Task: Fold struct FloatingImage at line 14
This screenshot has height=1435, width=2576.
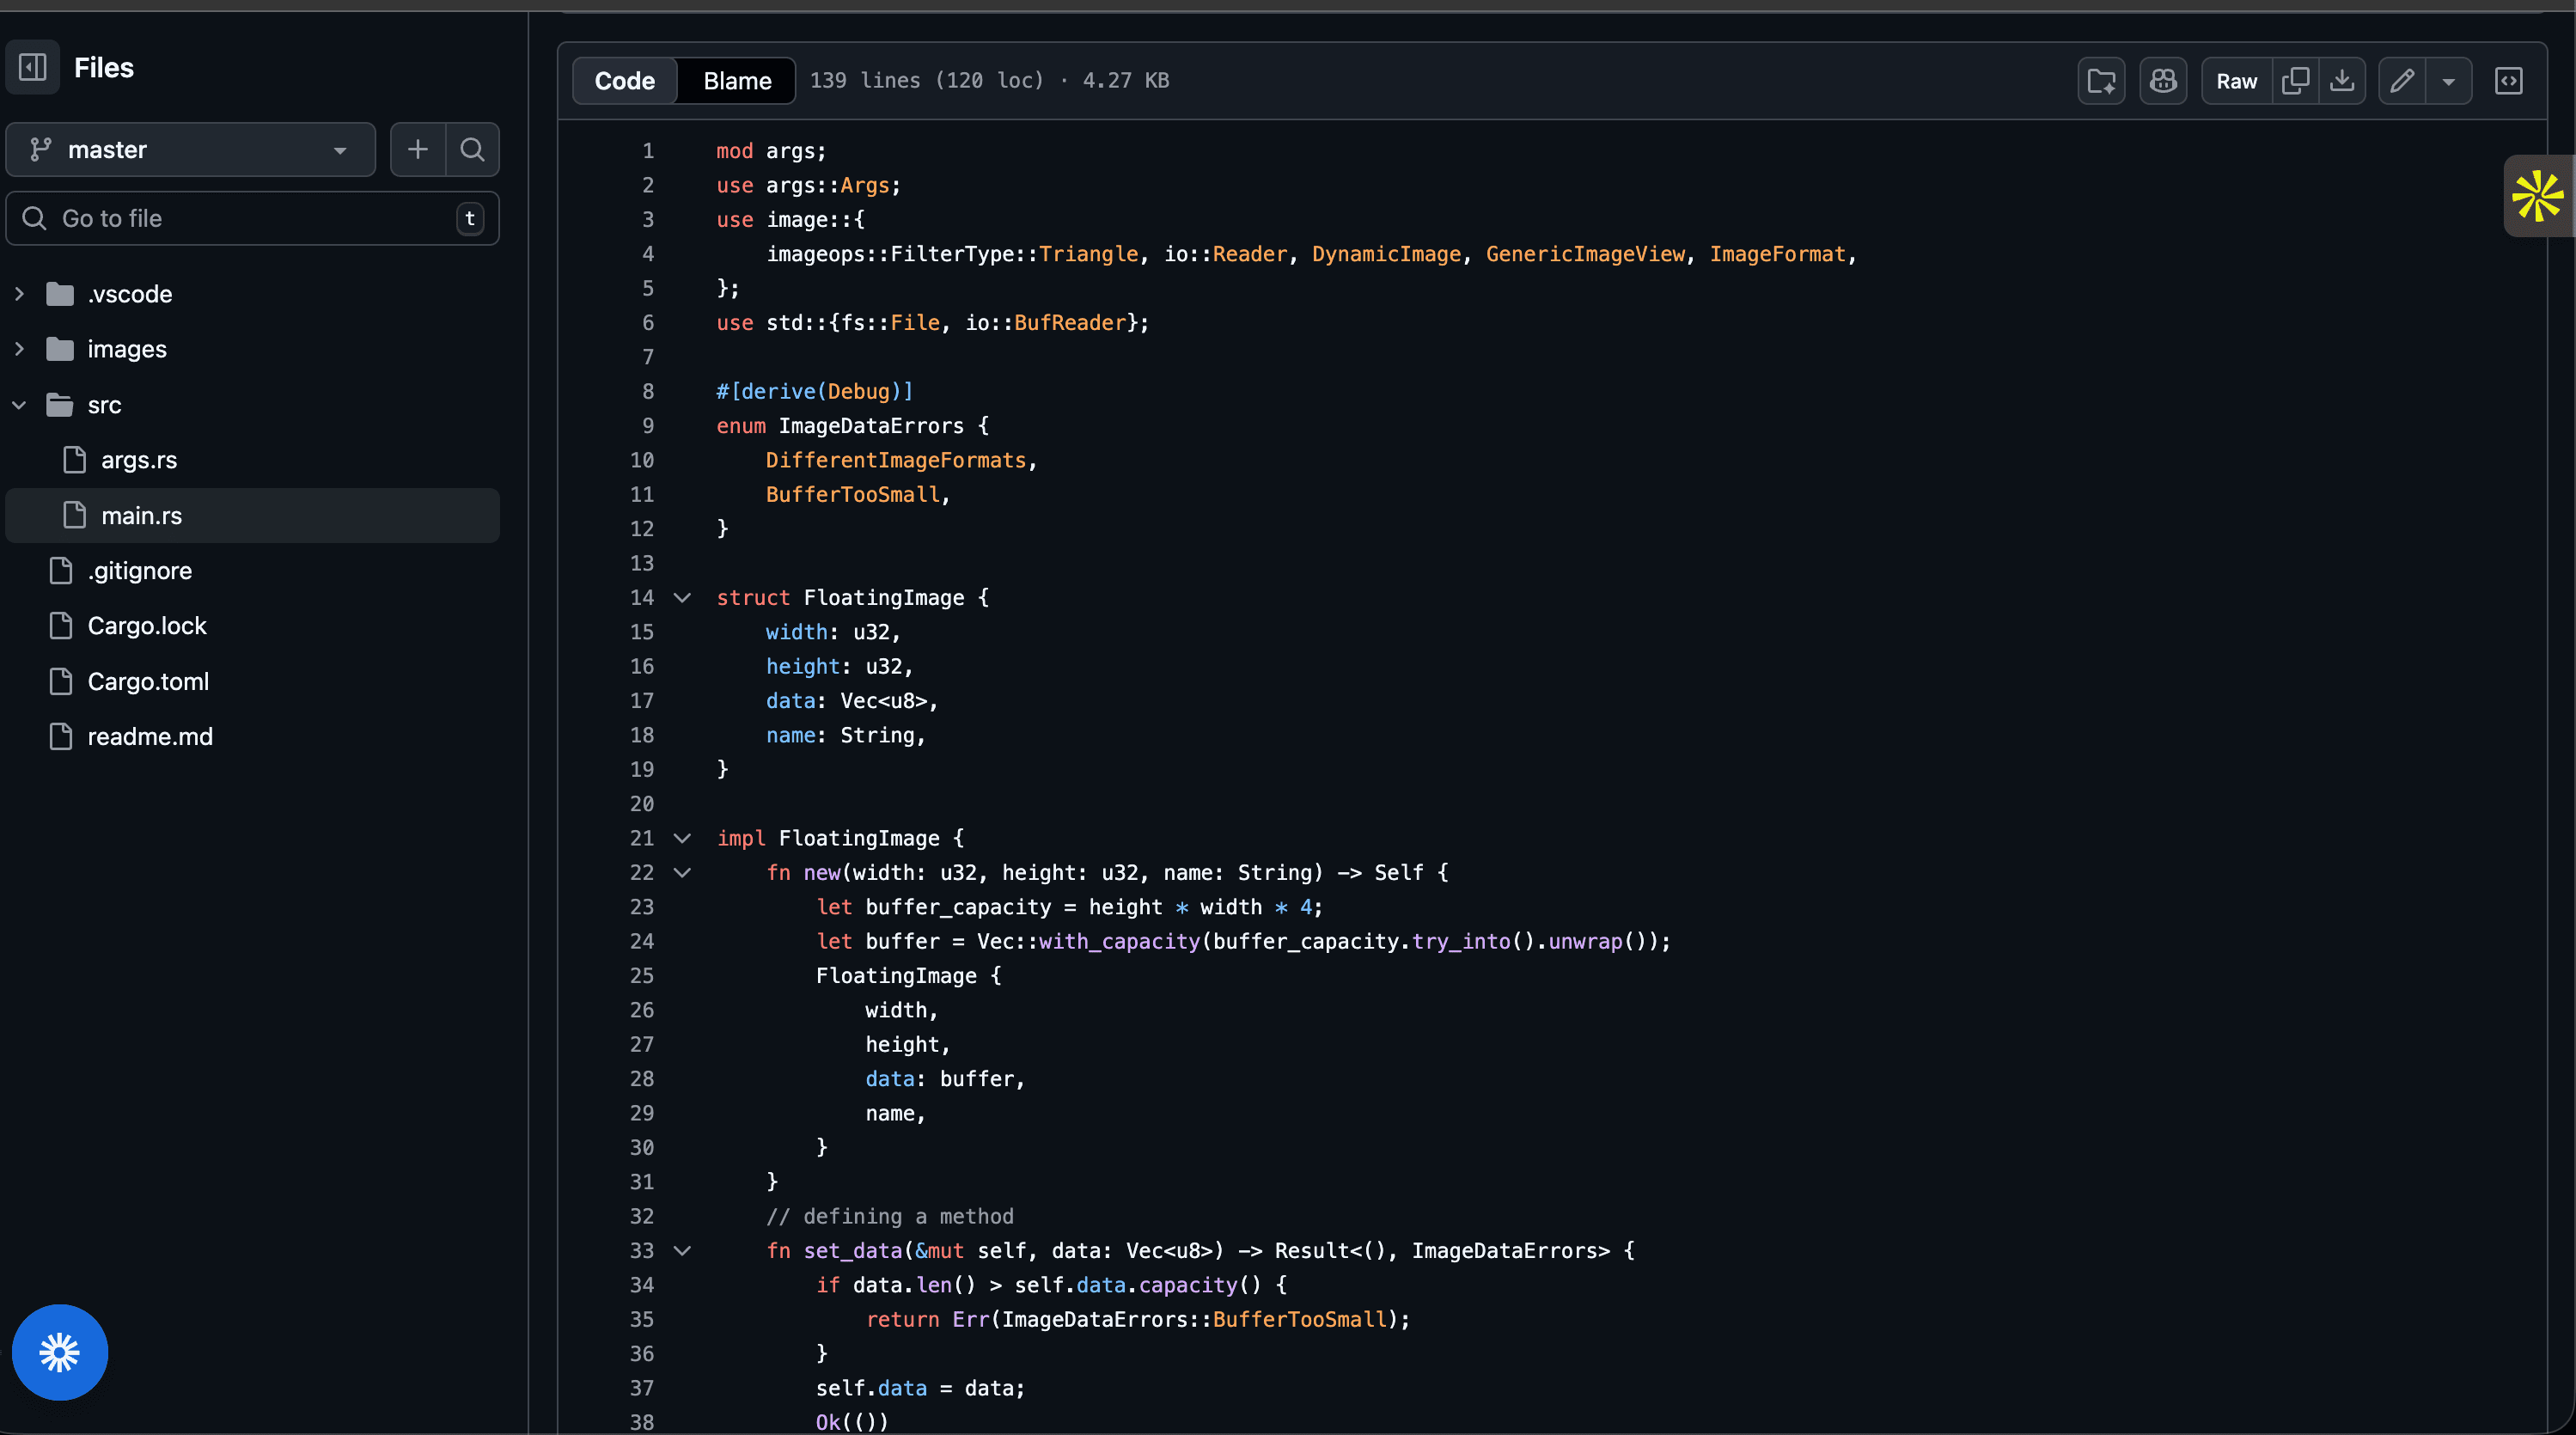Action: click(682, 598)
